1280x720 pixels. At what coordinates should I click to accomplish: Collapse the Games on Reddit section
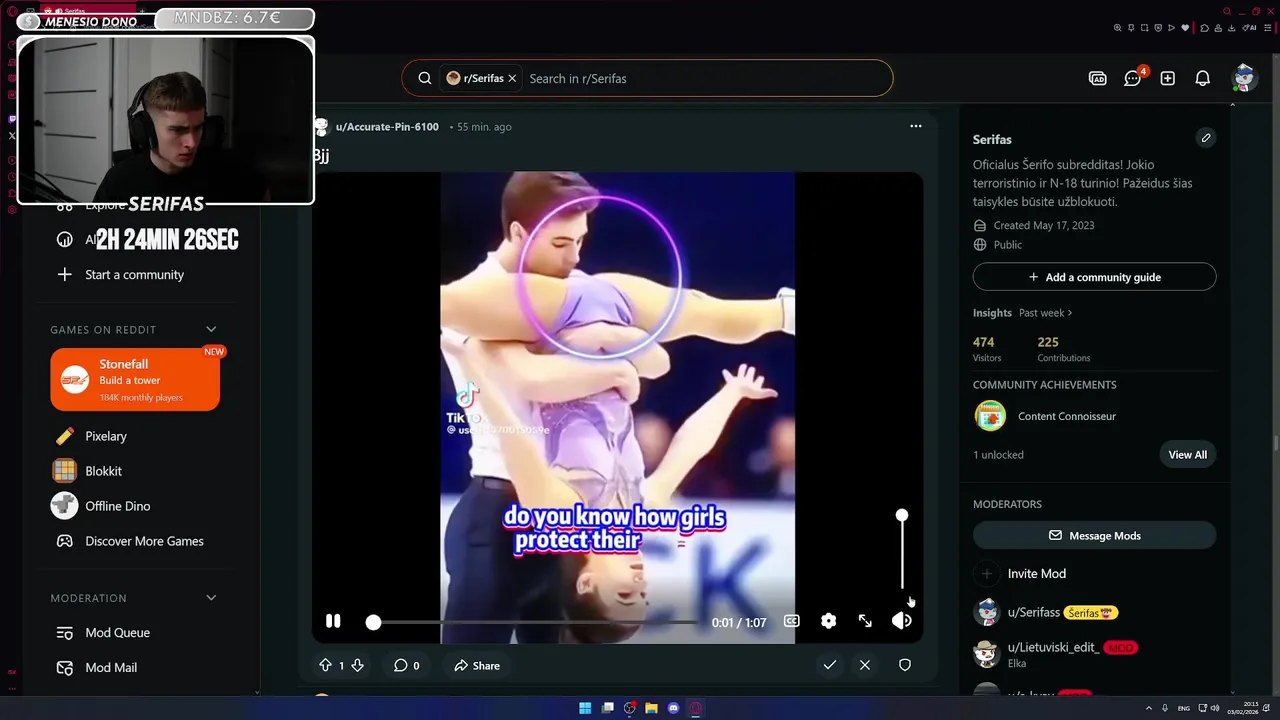pos(211,329)
